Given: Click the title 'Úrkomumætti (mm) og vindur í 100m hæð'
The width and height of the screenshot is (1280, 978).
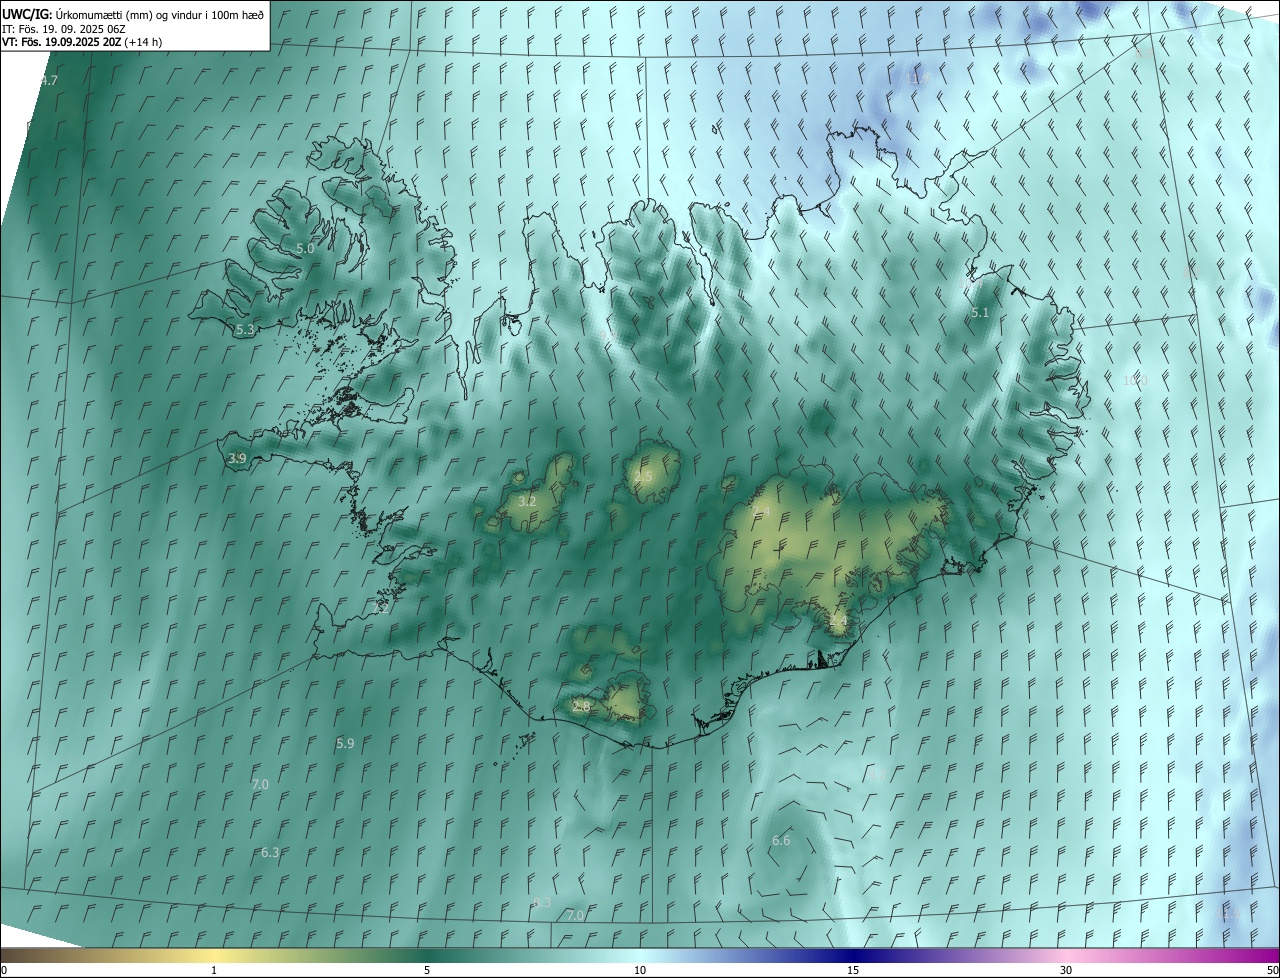Looking at the screenshot, I should (159, 14).
